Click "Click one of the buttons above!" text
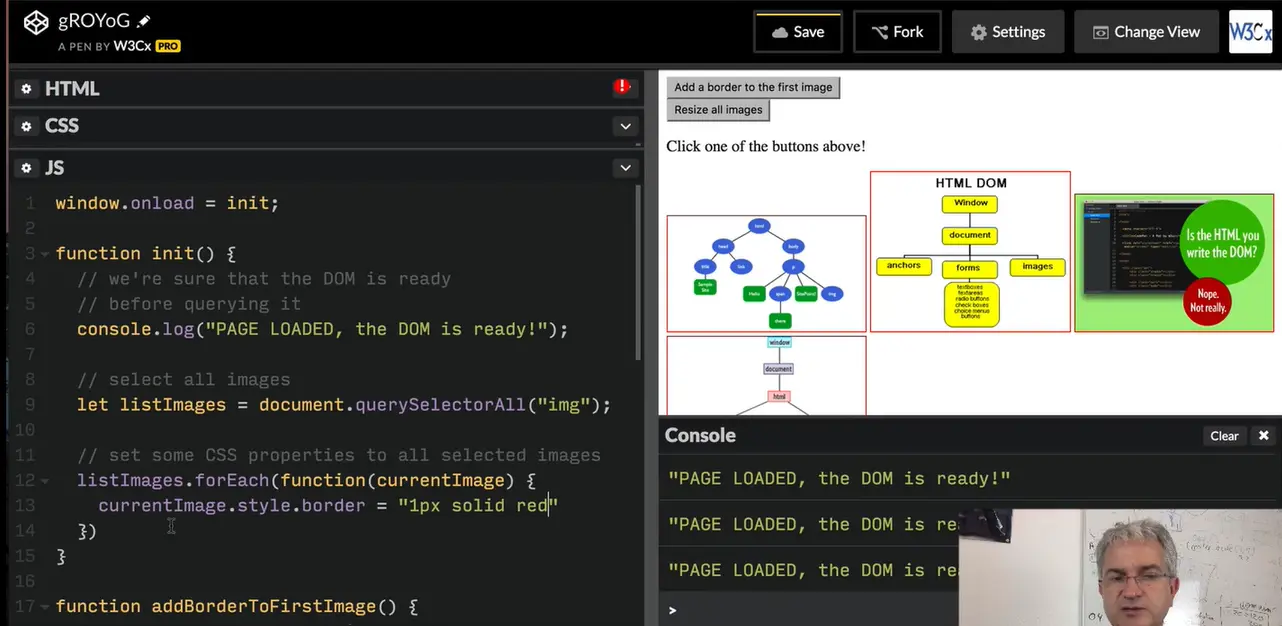1282x626 pixels. [x=766, y=146]
